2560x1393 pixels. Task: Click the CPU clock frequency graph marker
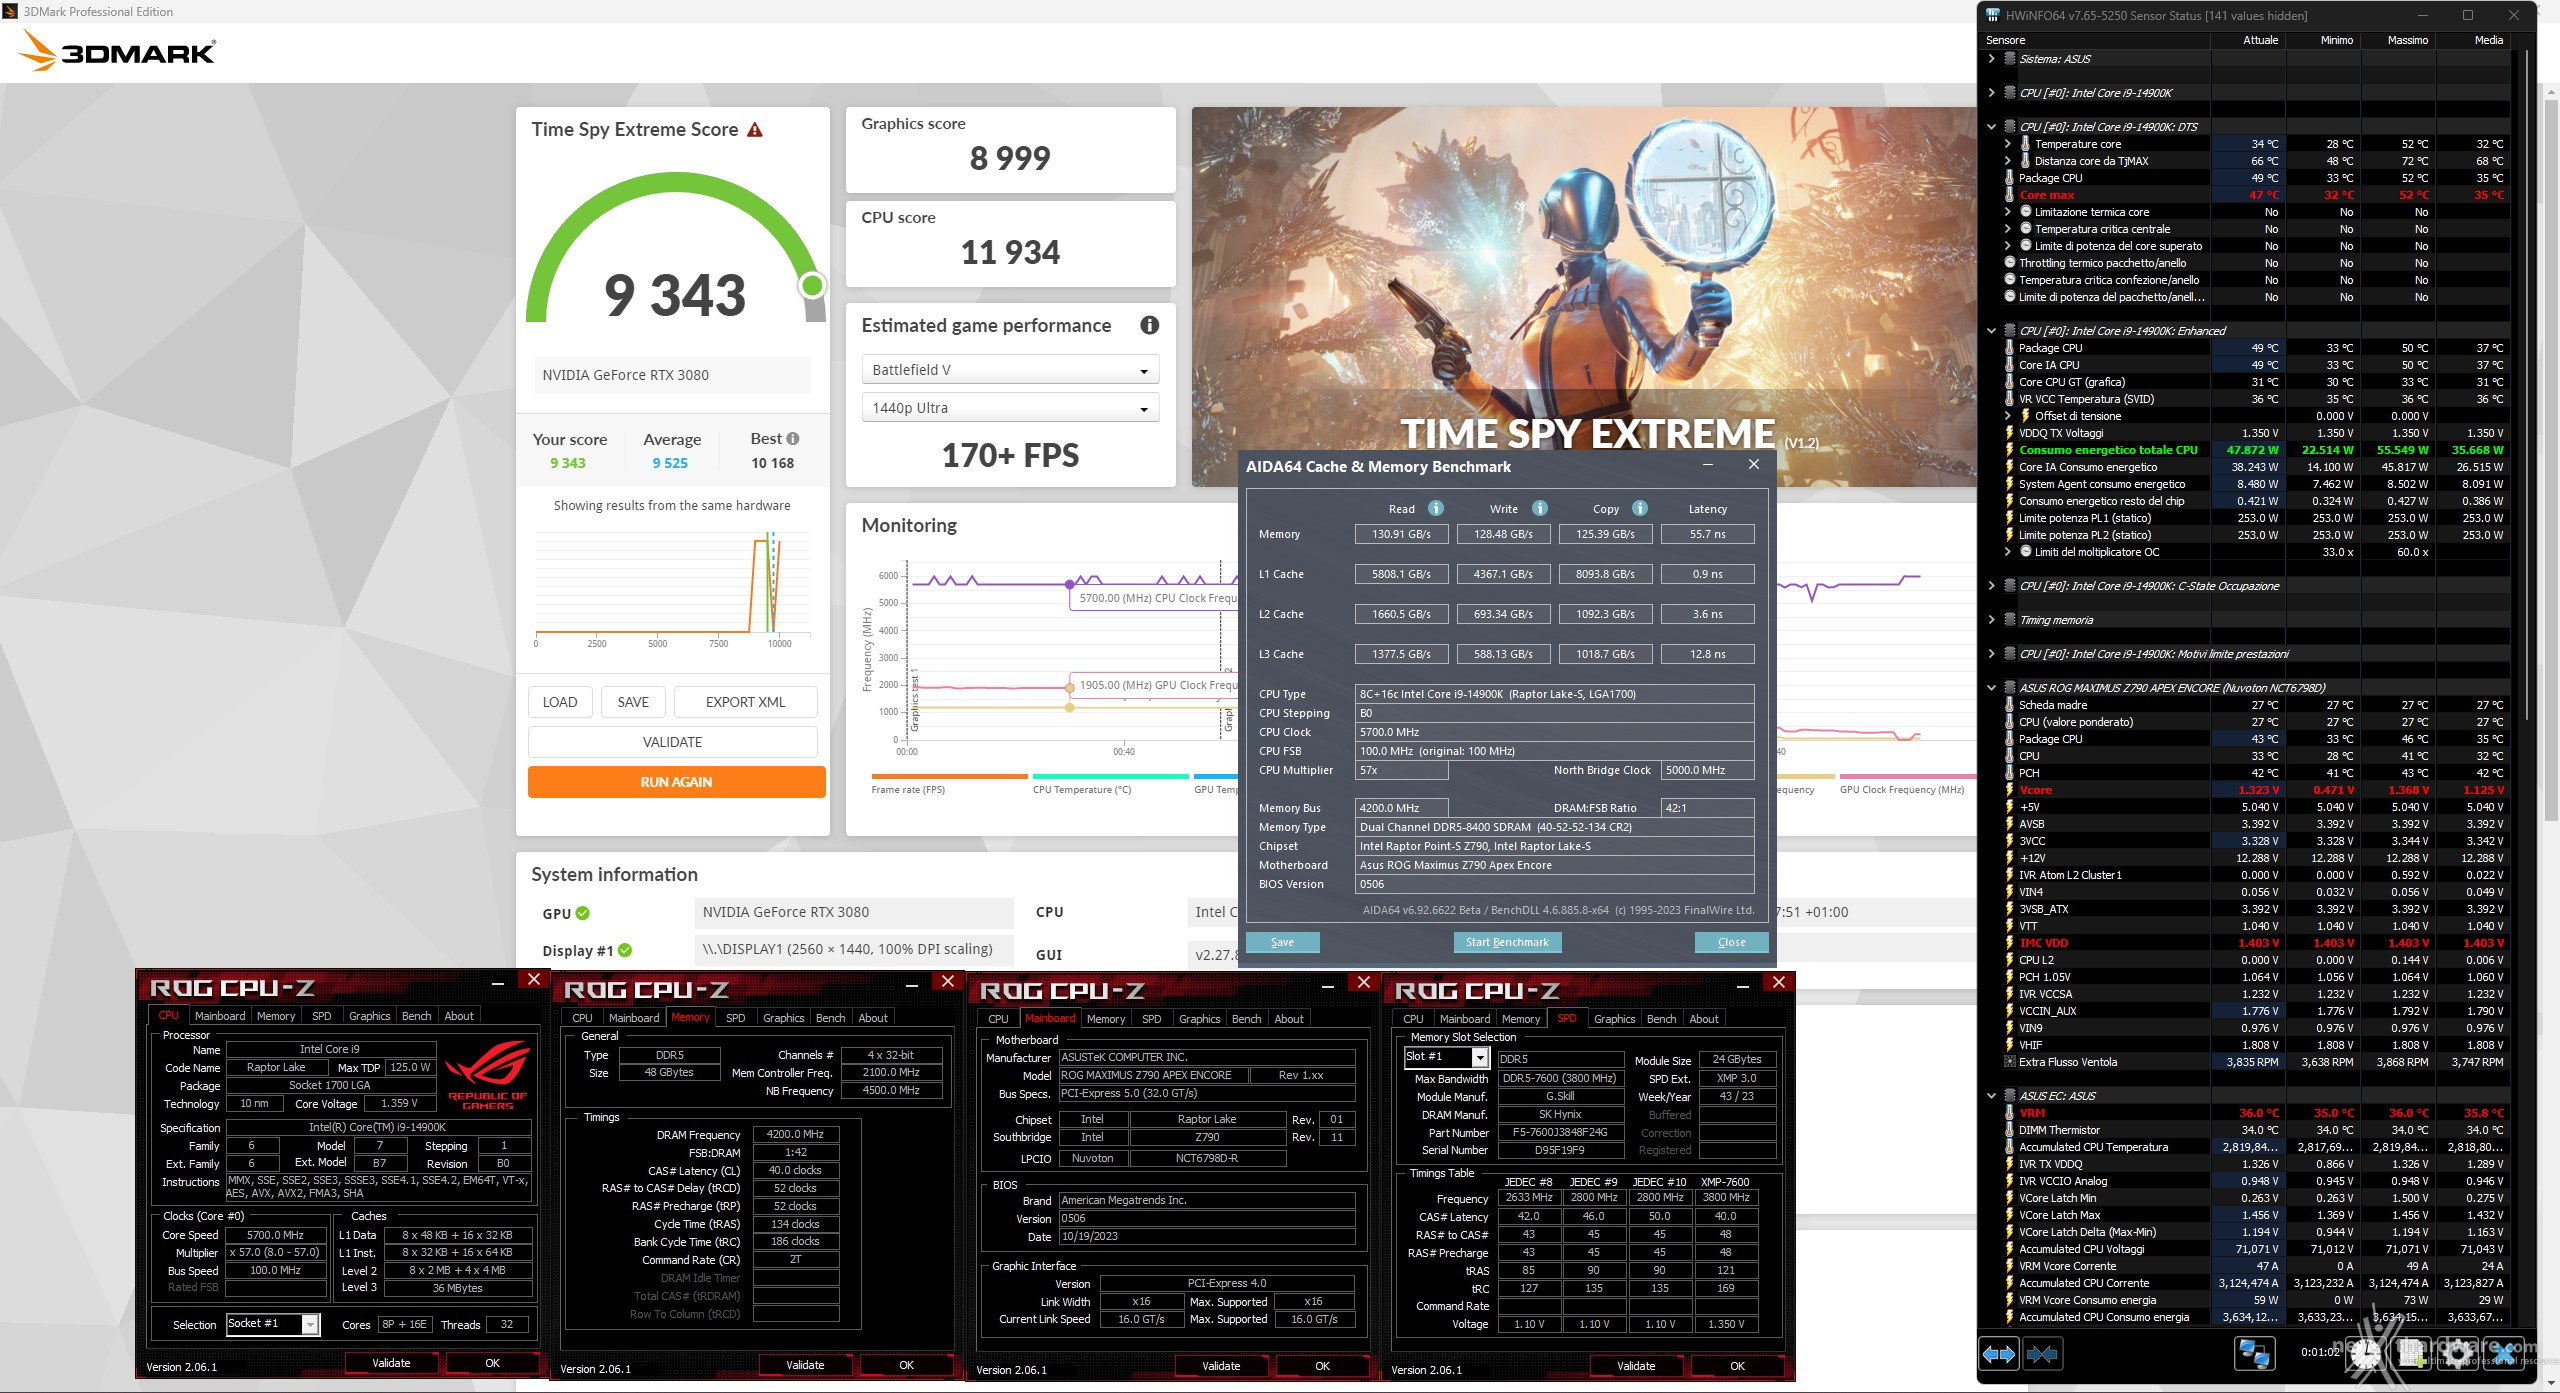1070,584
